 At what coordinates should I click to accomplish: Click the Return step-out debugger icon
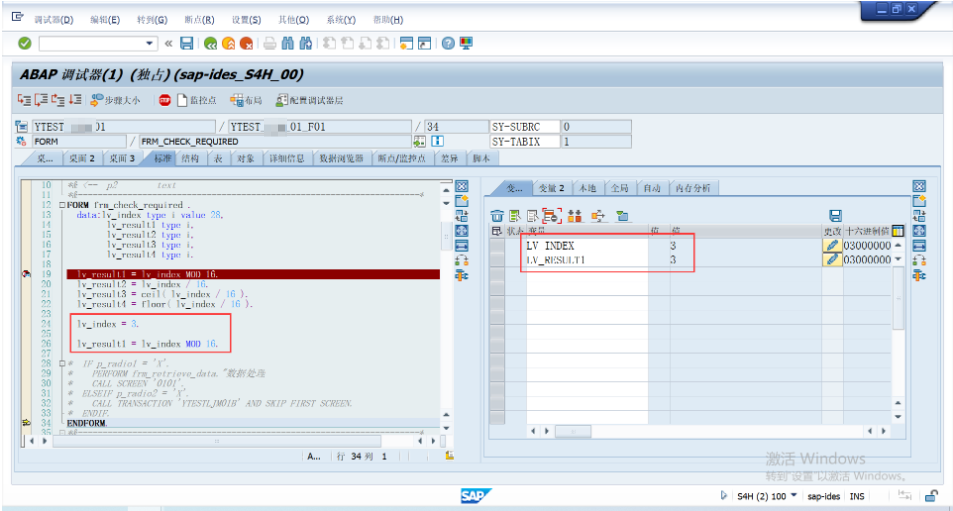[58, 100]
